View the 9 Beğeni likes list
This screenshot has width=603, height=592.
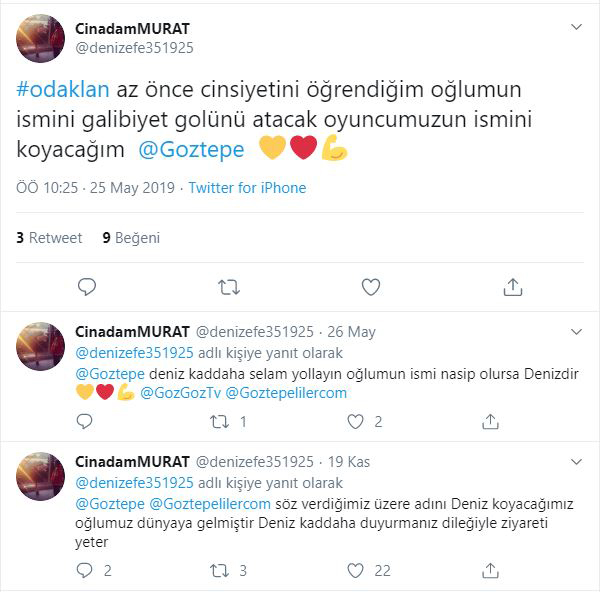point(131,238)
